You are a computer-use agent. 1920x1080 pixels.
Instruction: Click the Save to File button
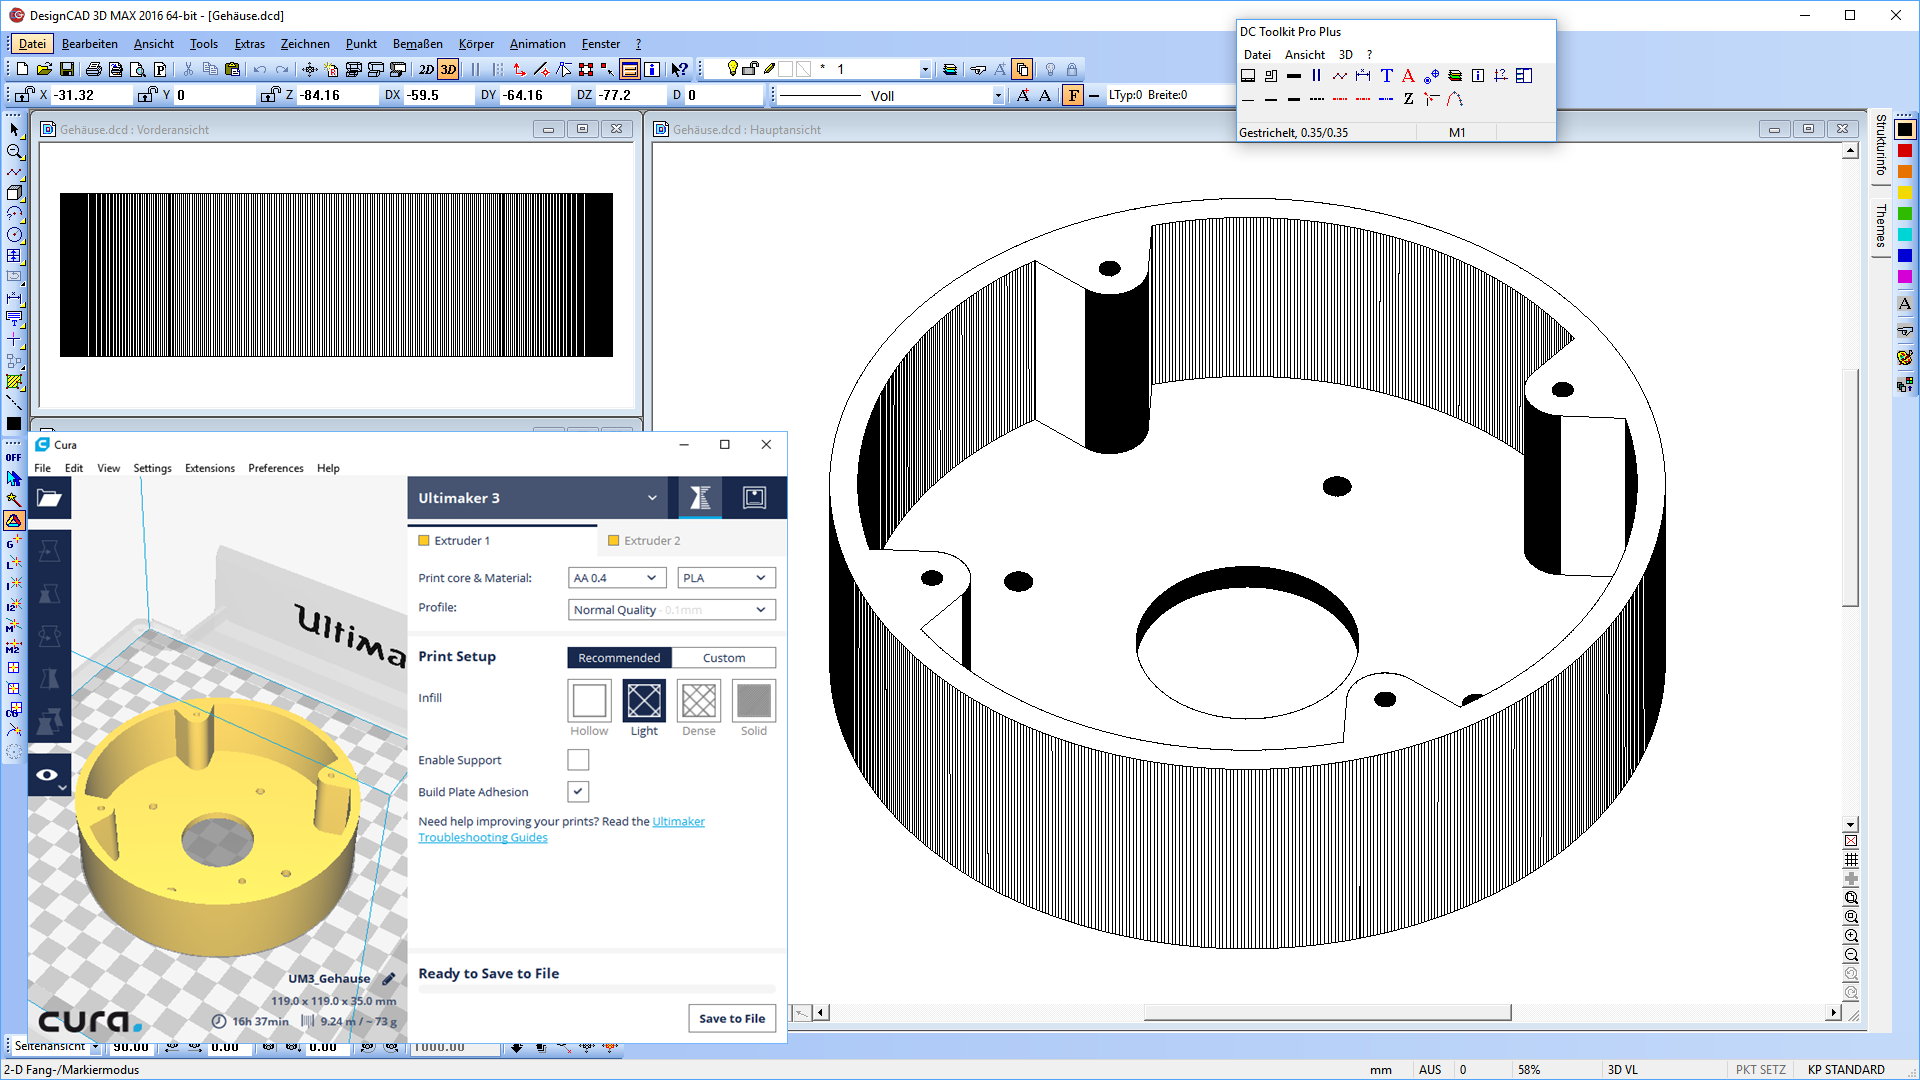coord(731,1018)
